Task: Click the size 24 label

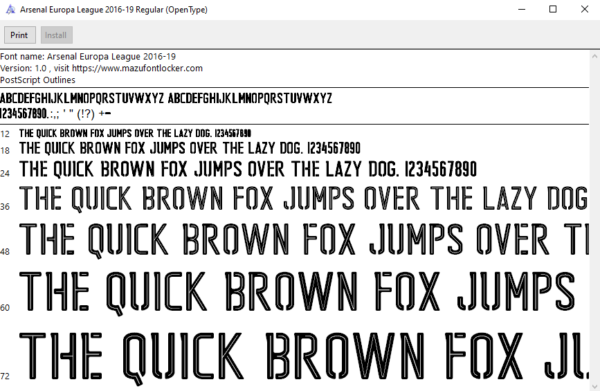Action: [x=5, y=174]
